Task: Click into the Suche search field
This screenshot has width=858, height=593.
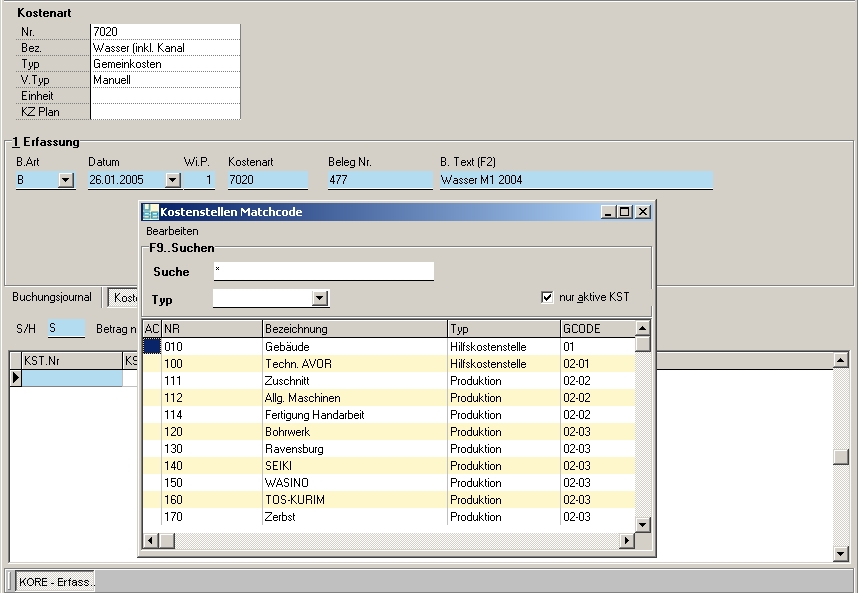Action: [x=323, y=272]
